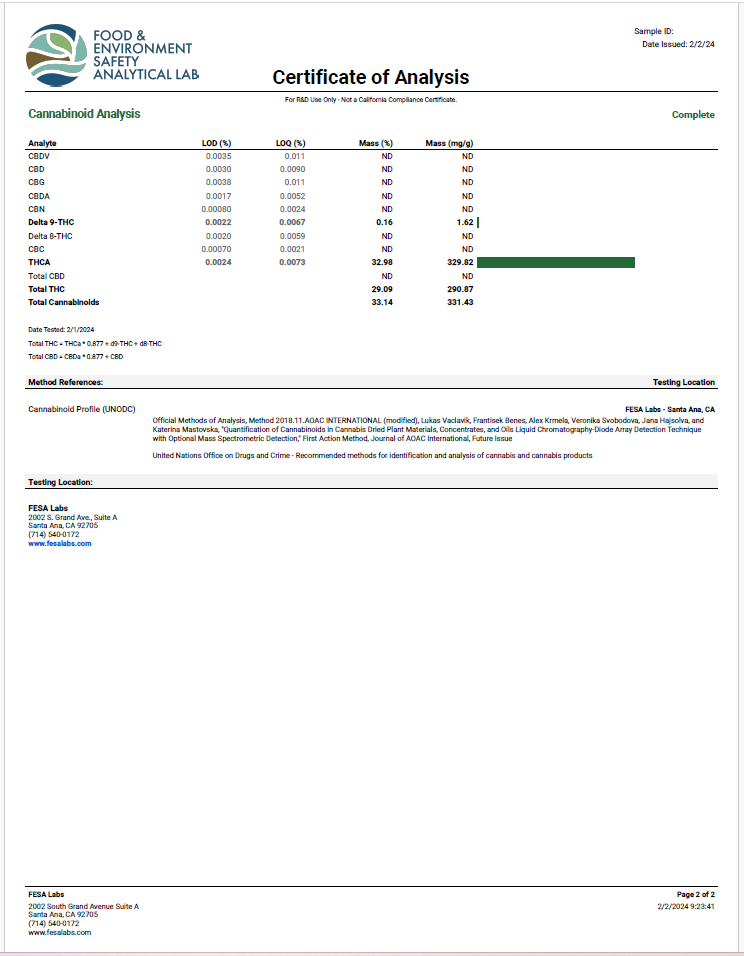Click the Cannabinoid Analysis section heading
This screenshot has width=744, height=956.
(x=84, y=114)
